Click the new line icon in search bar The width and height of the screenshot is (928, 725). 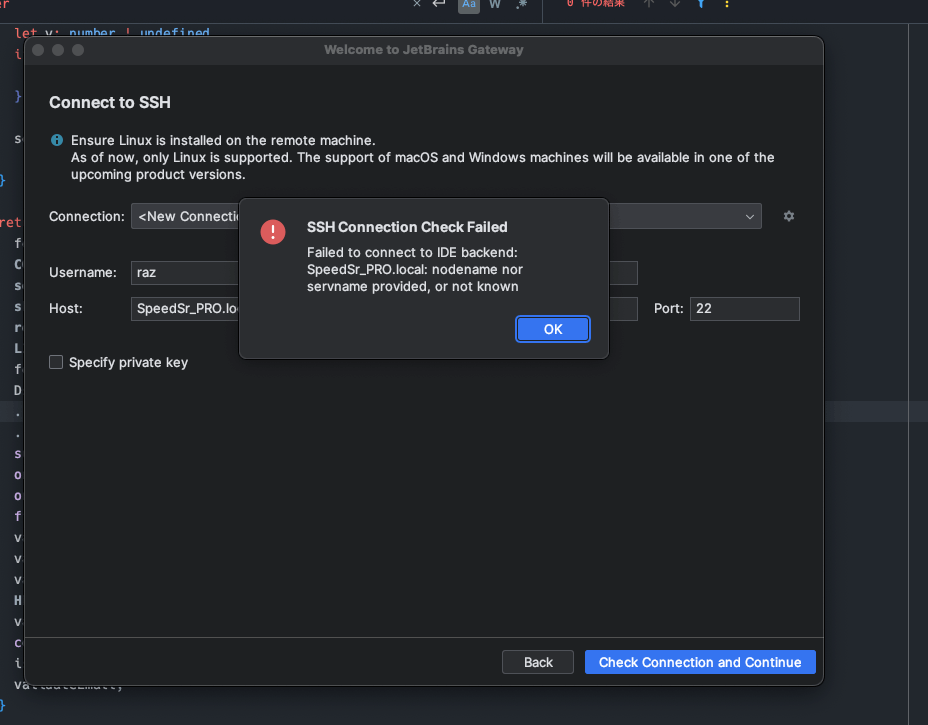[439, 4]
